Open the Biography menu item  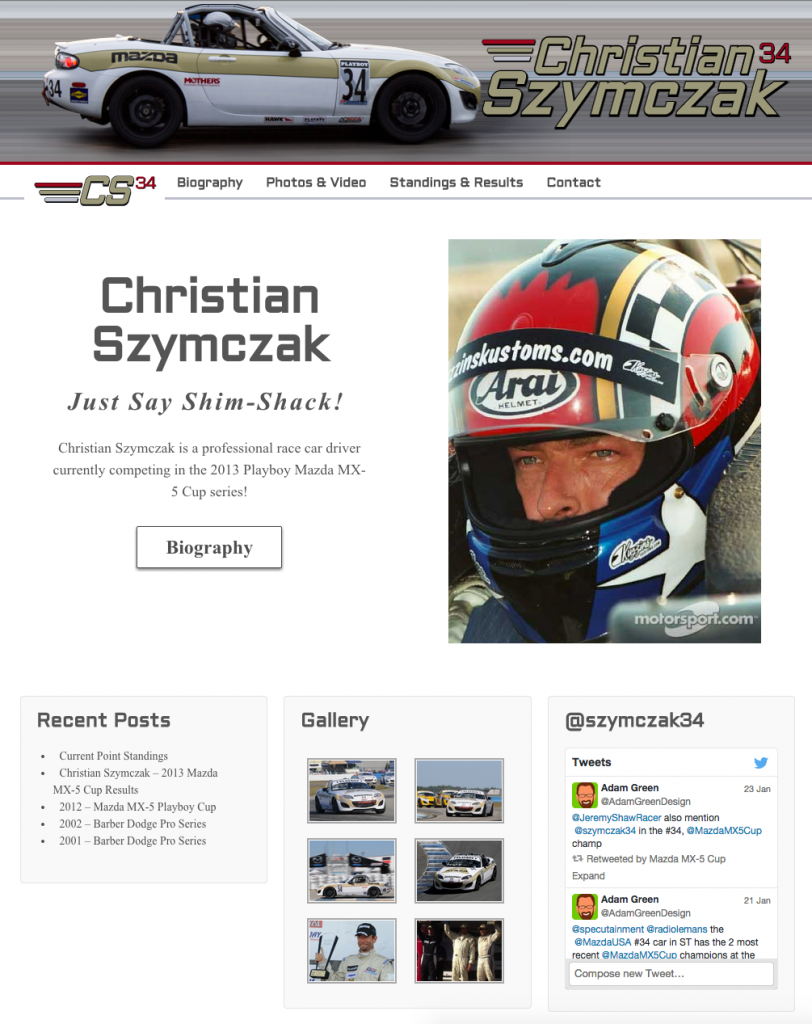[210, 182]
